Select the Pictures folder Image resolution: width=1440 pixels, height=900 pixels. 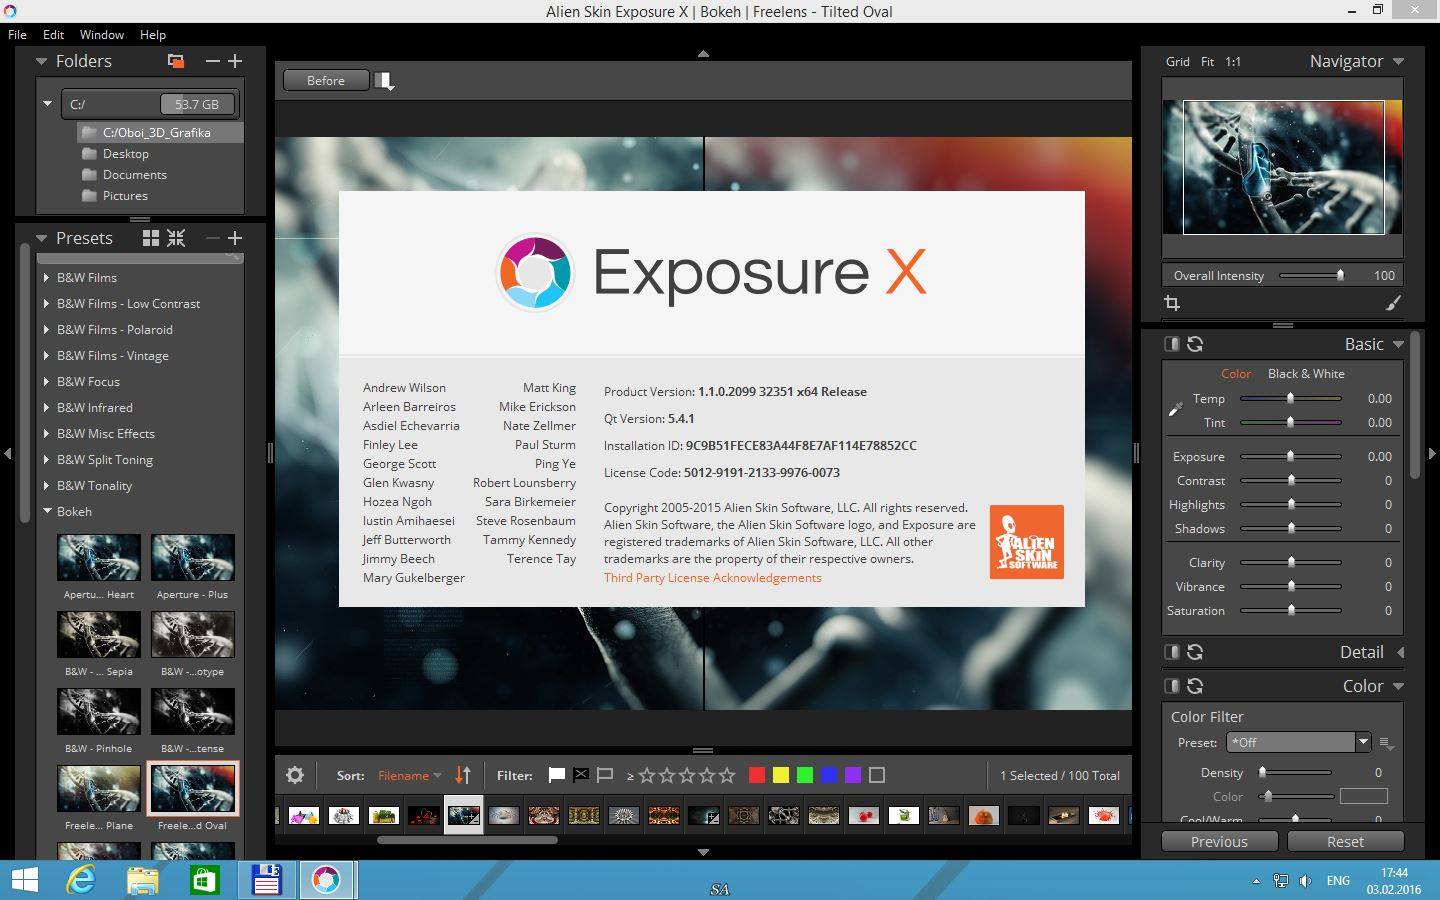(x=125, y=196)
